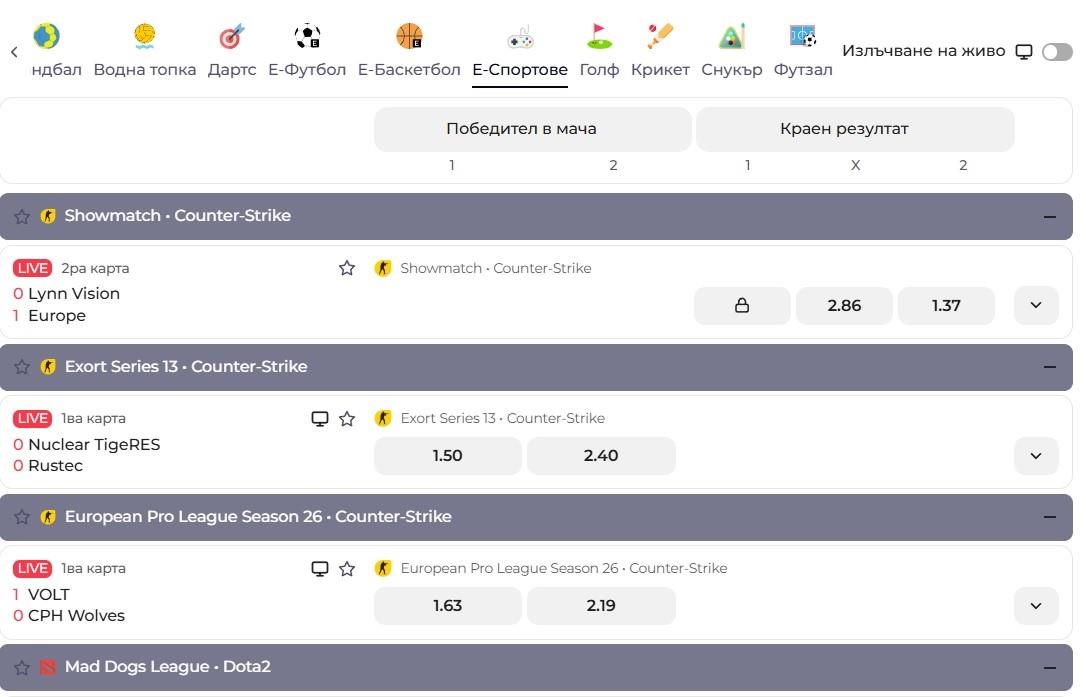This screenshot has width=1086, height=697.
Task: Pick CPH Wolves at odds 2.19
Action: (x=601, y=606)
